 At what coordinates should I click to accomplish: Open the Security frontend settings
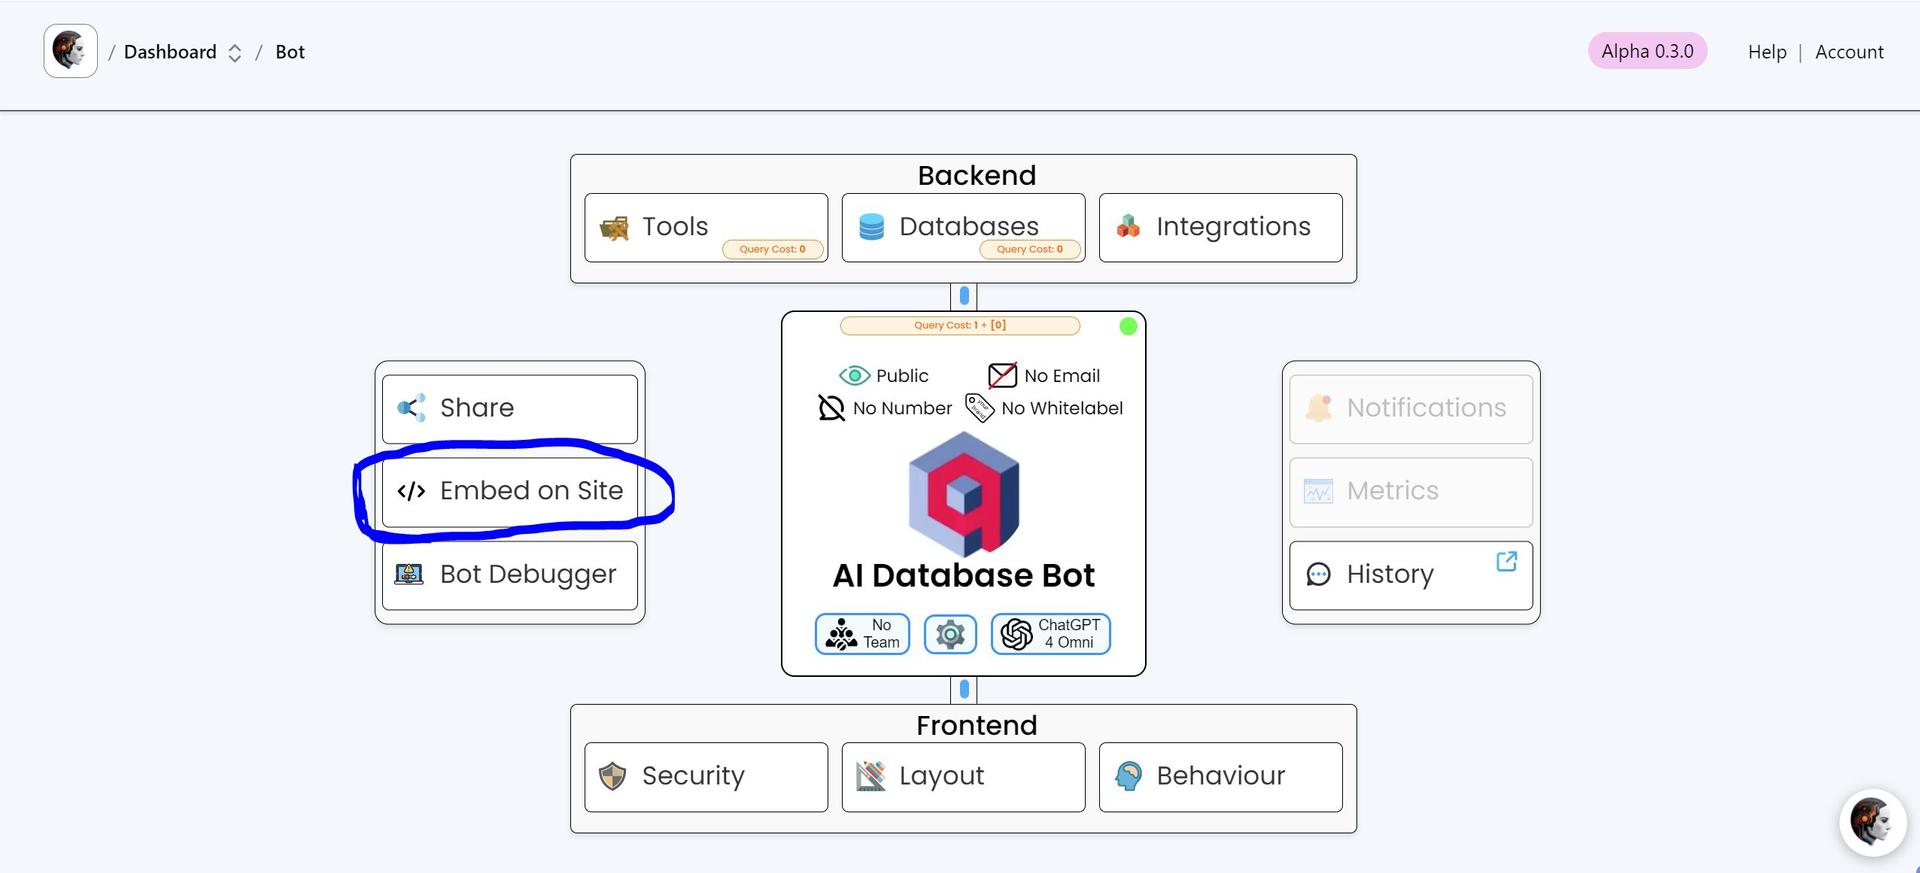706,777
